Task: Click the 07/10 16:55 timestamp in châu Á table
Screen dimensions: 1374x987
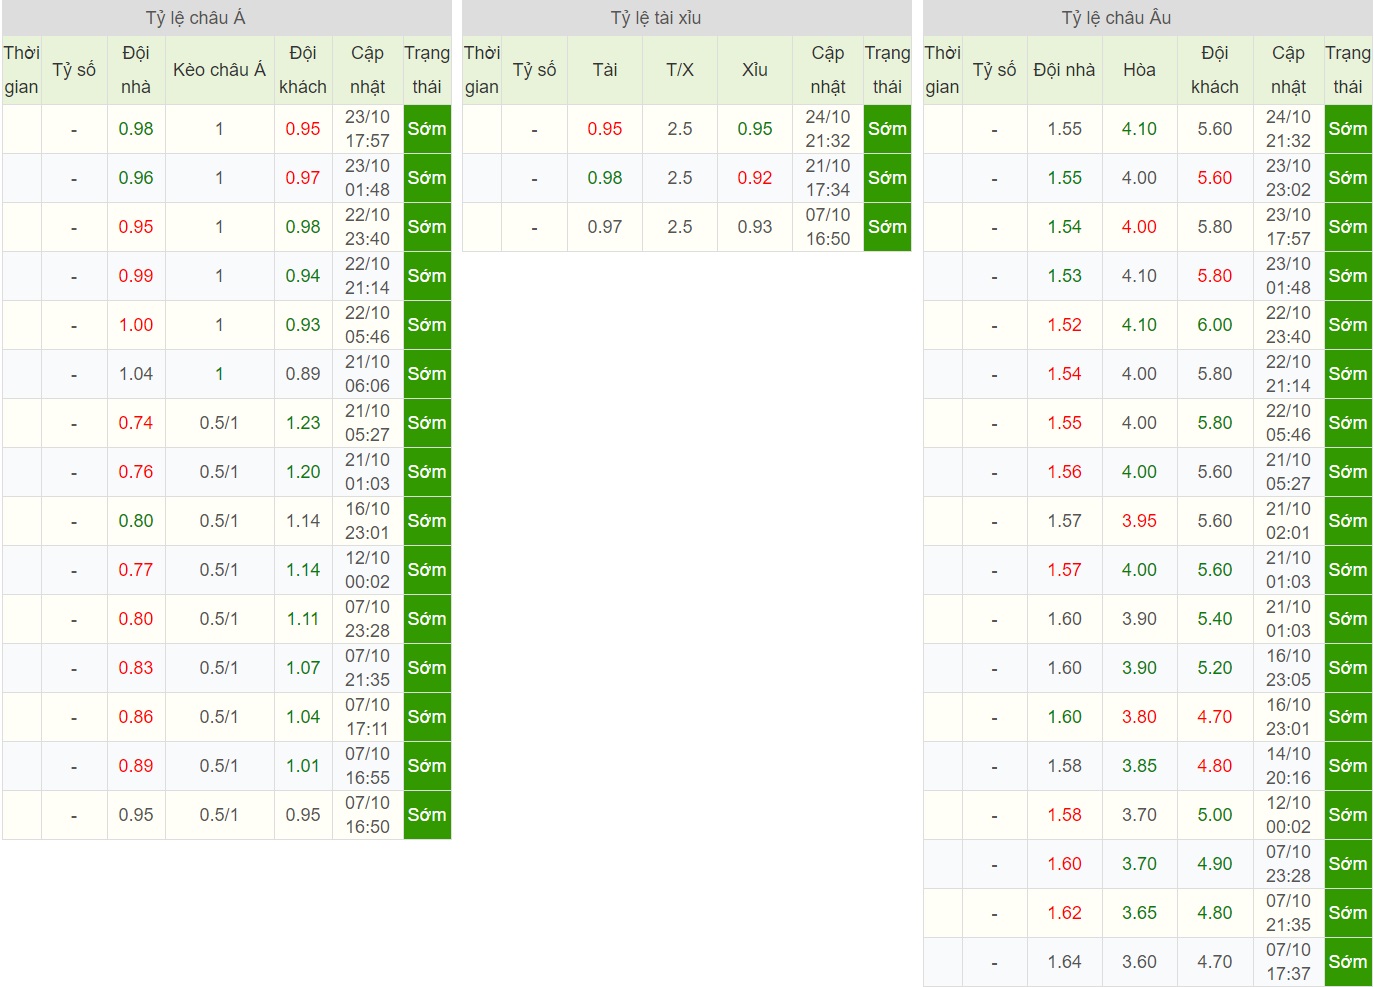Action: click(x=367, y=766)
